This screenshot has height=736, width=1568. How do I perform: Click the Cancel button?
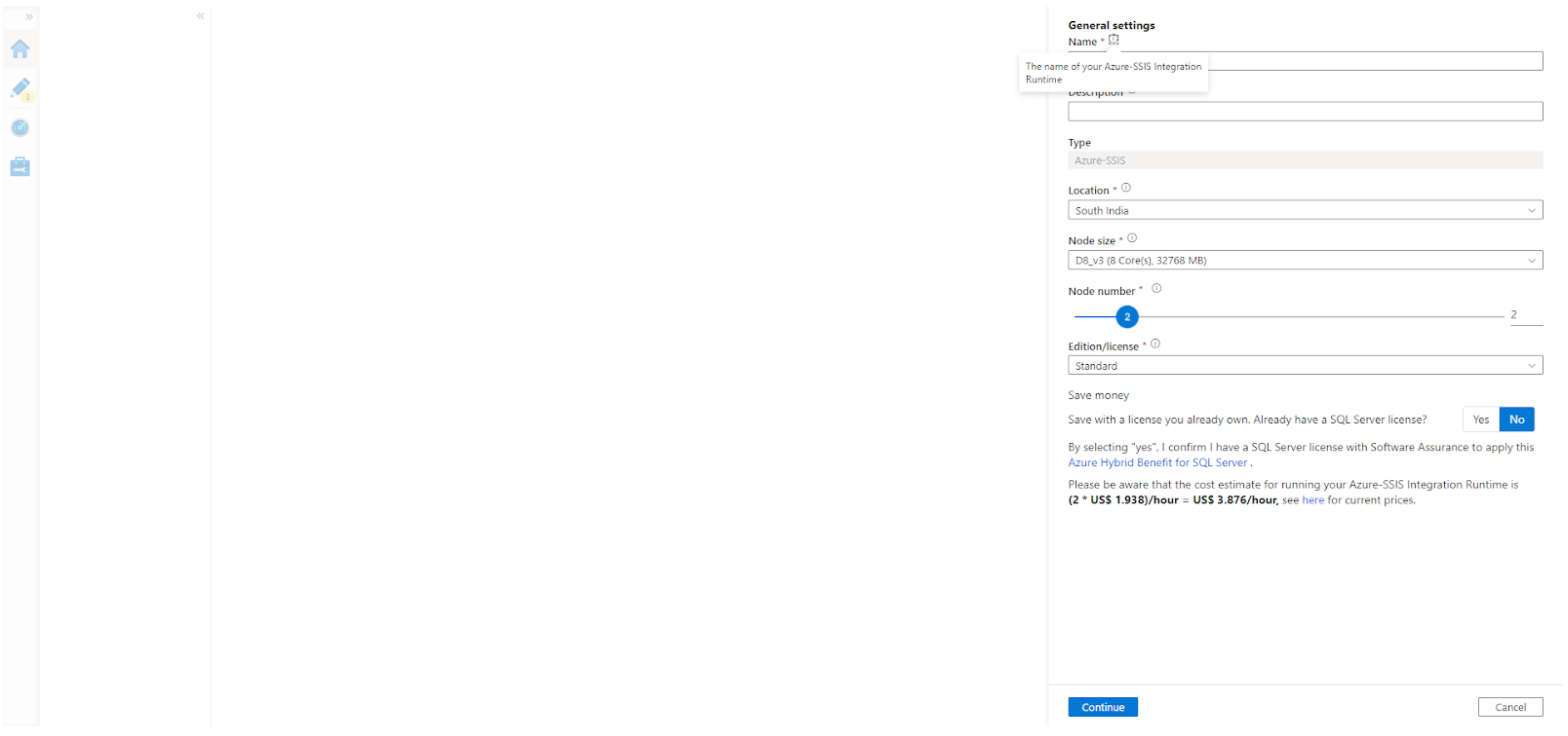tap(1510, 707)
